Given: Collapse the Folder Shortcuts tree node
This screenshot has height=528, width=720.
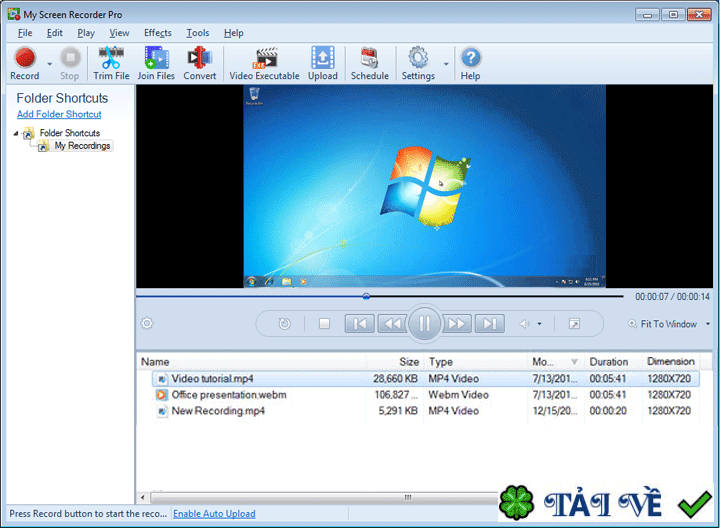Looking at the screenshot, I should pyautogui.click(x=16, y=134).
